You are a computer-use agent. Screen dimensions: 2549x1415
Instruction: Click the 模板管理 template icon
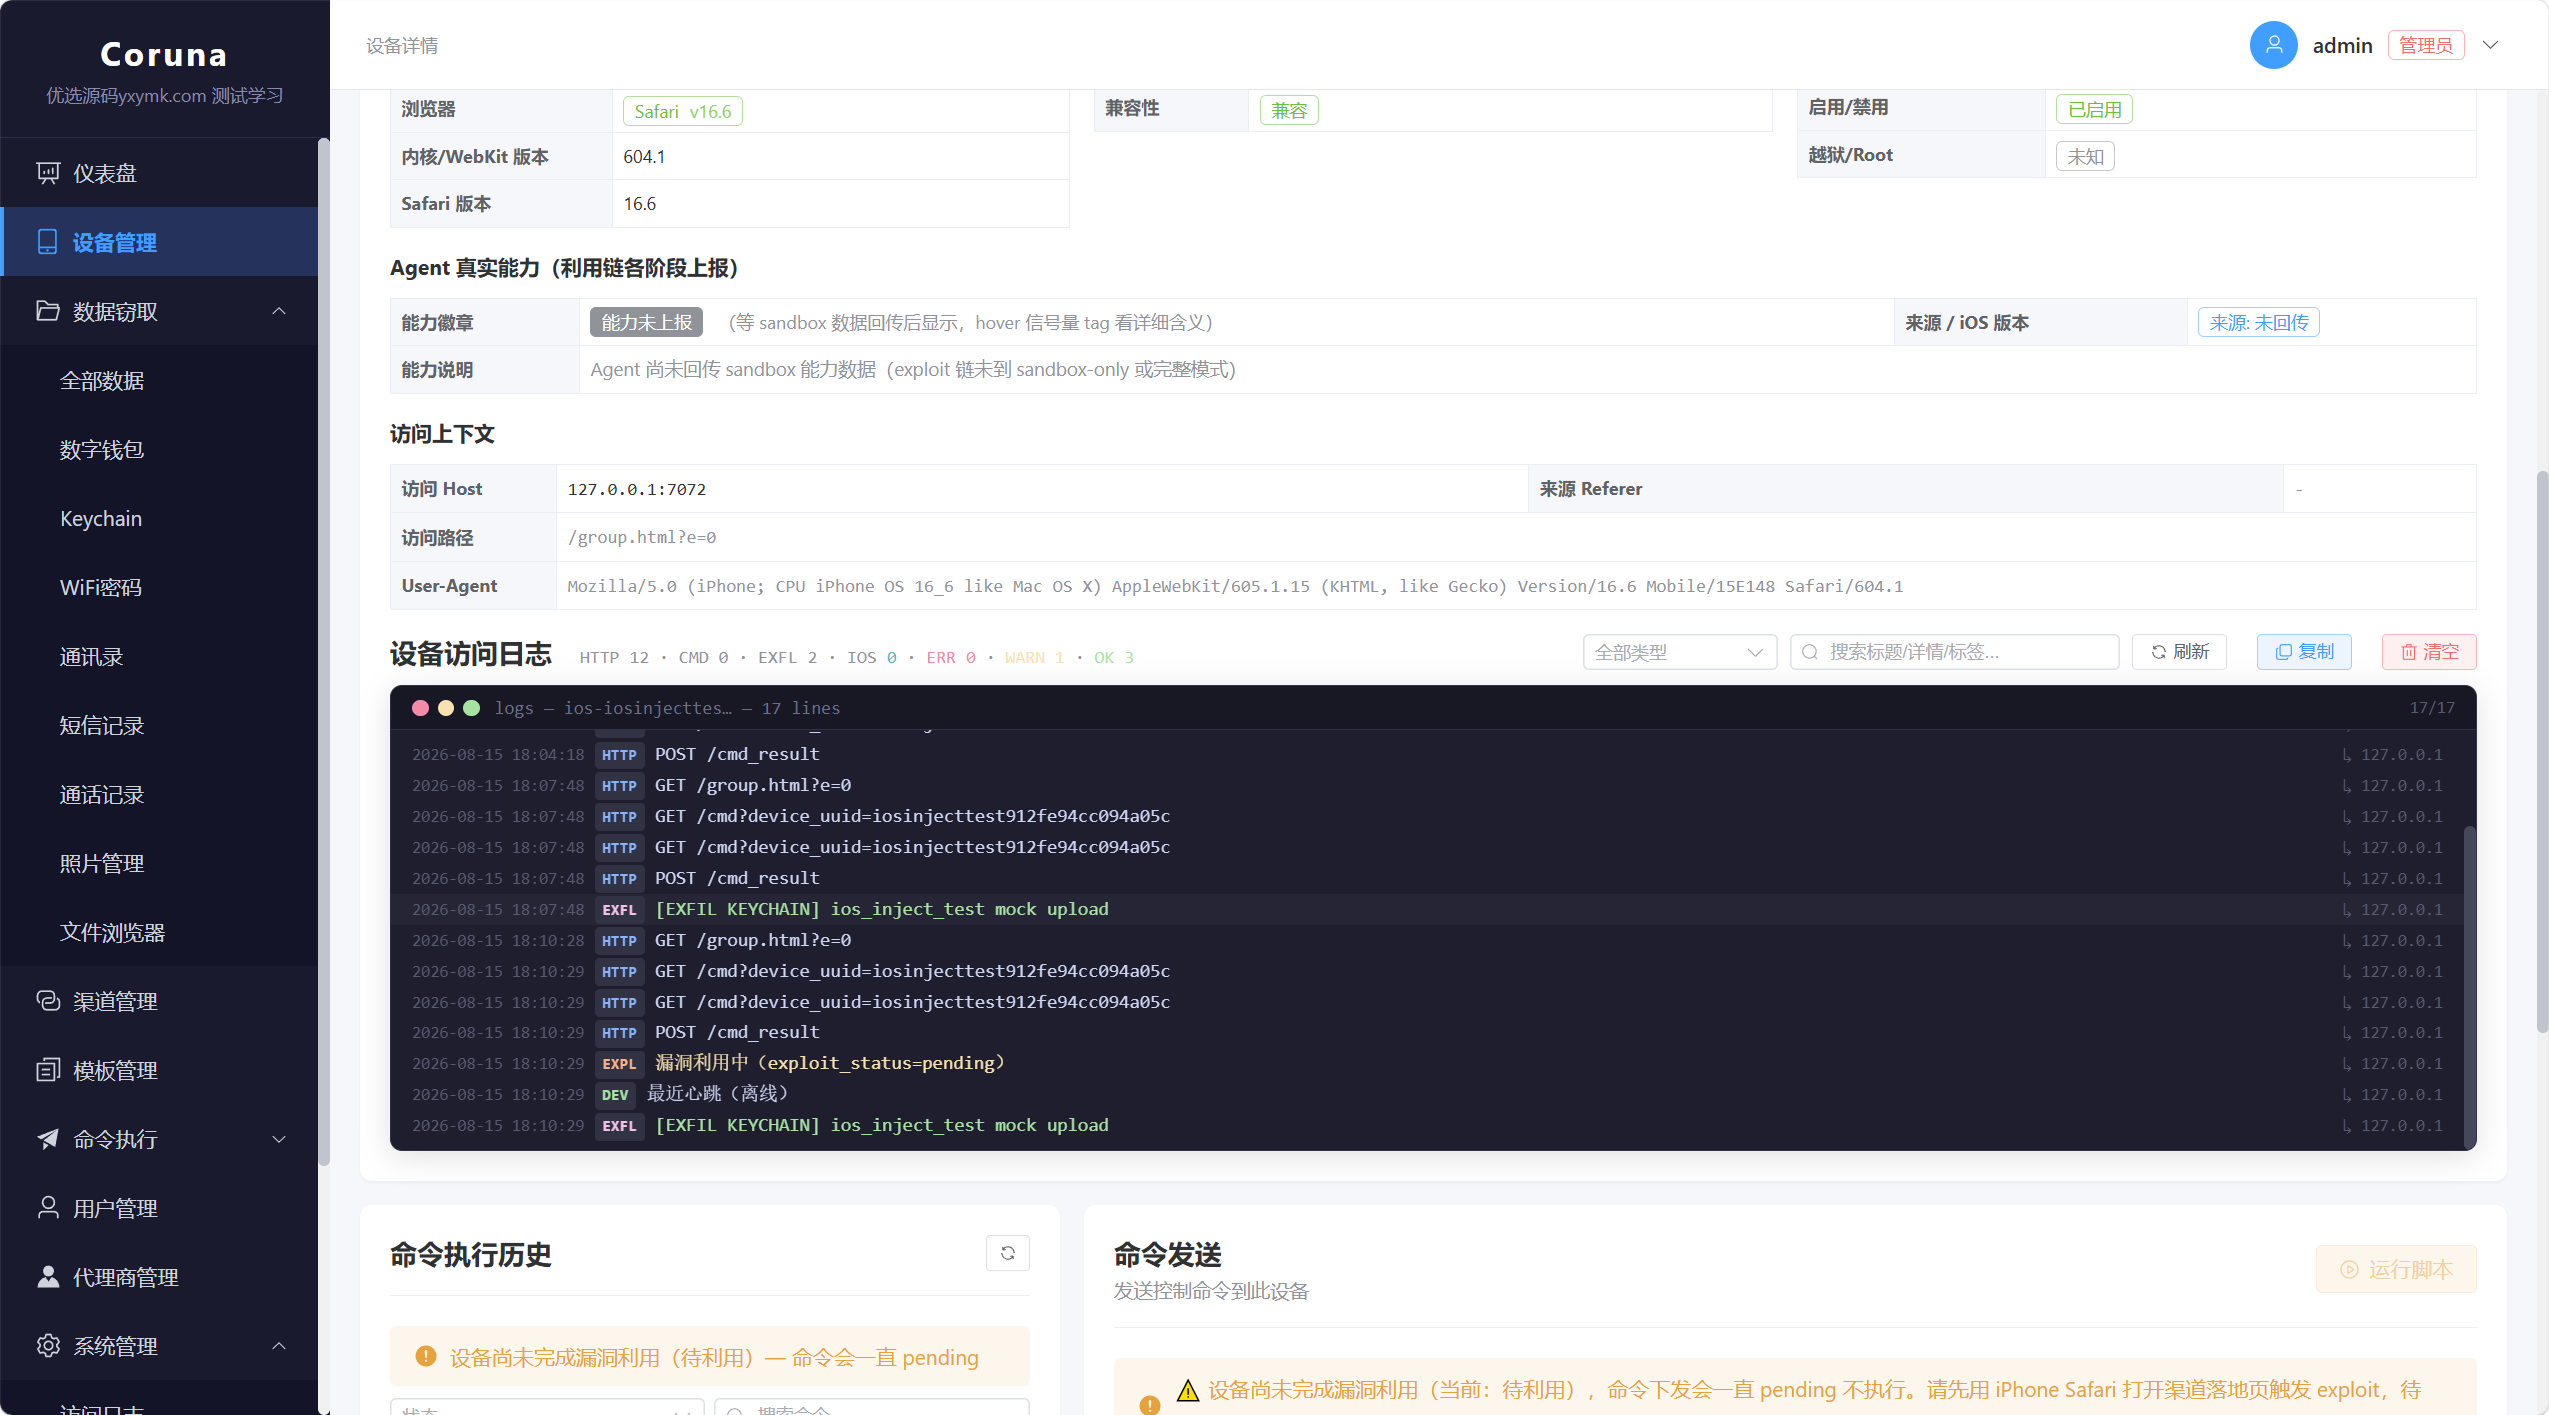(48, 1070)
